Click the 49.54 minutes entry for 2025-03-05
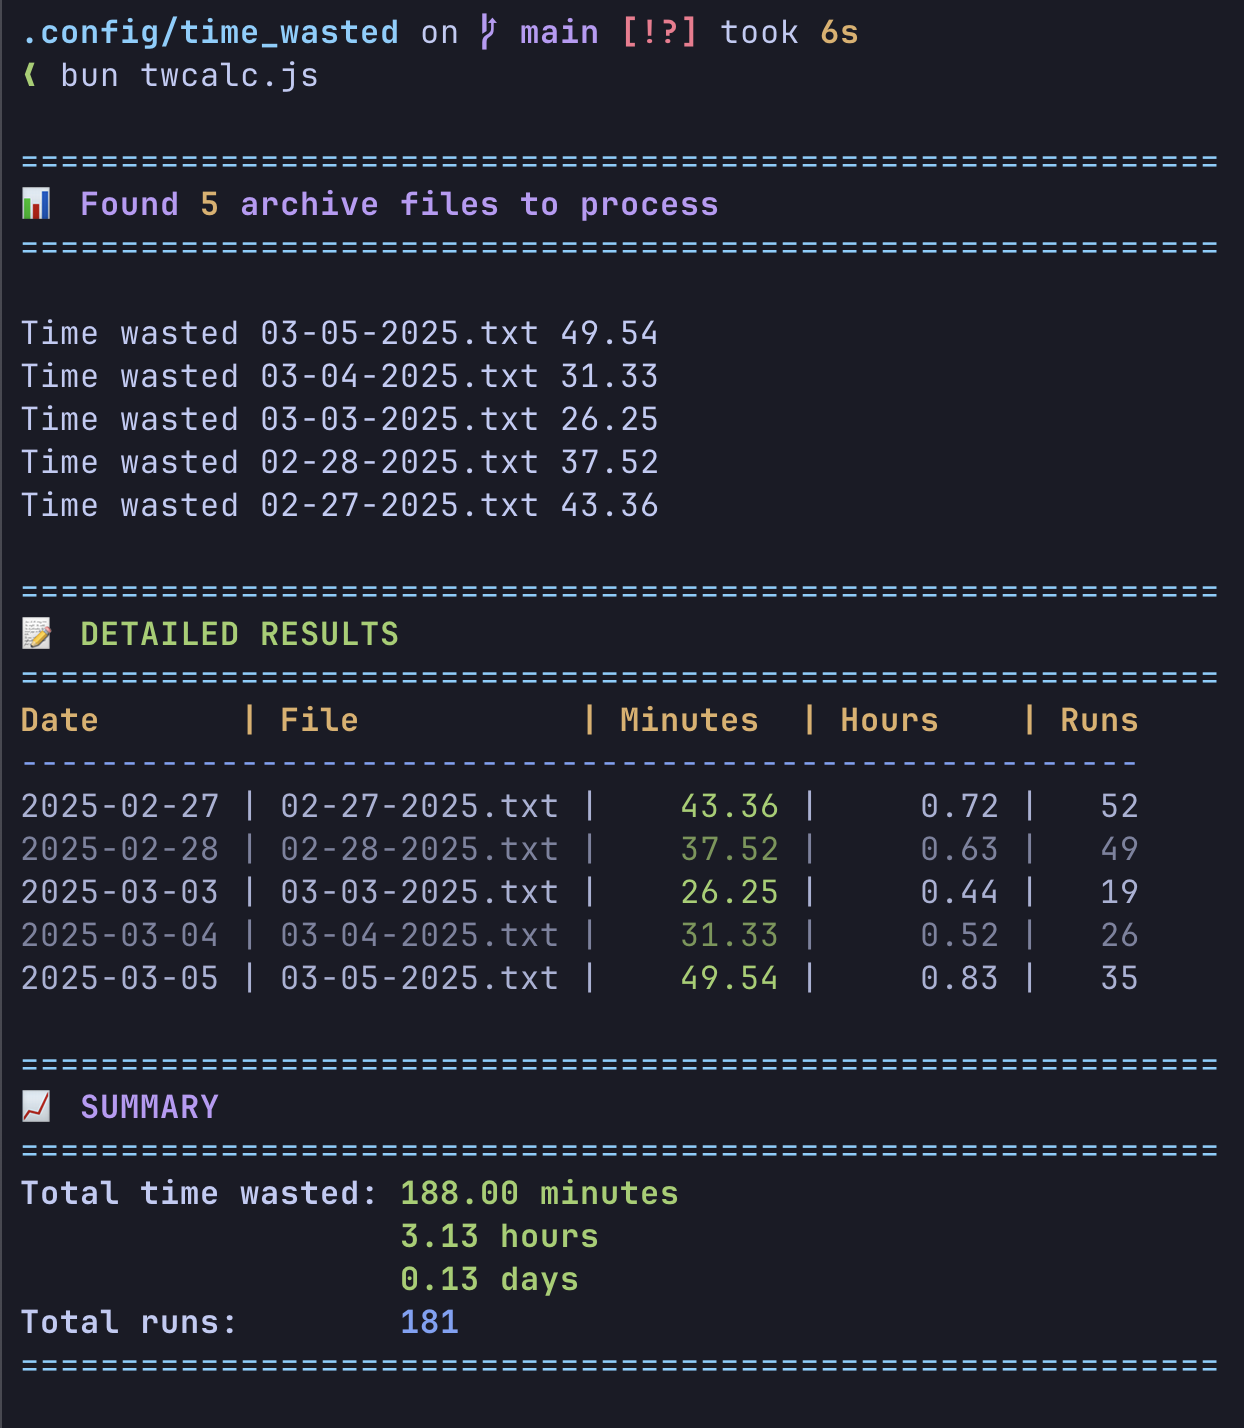 [x=730, y=977]
